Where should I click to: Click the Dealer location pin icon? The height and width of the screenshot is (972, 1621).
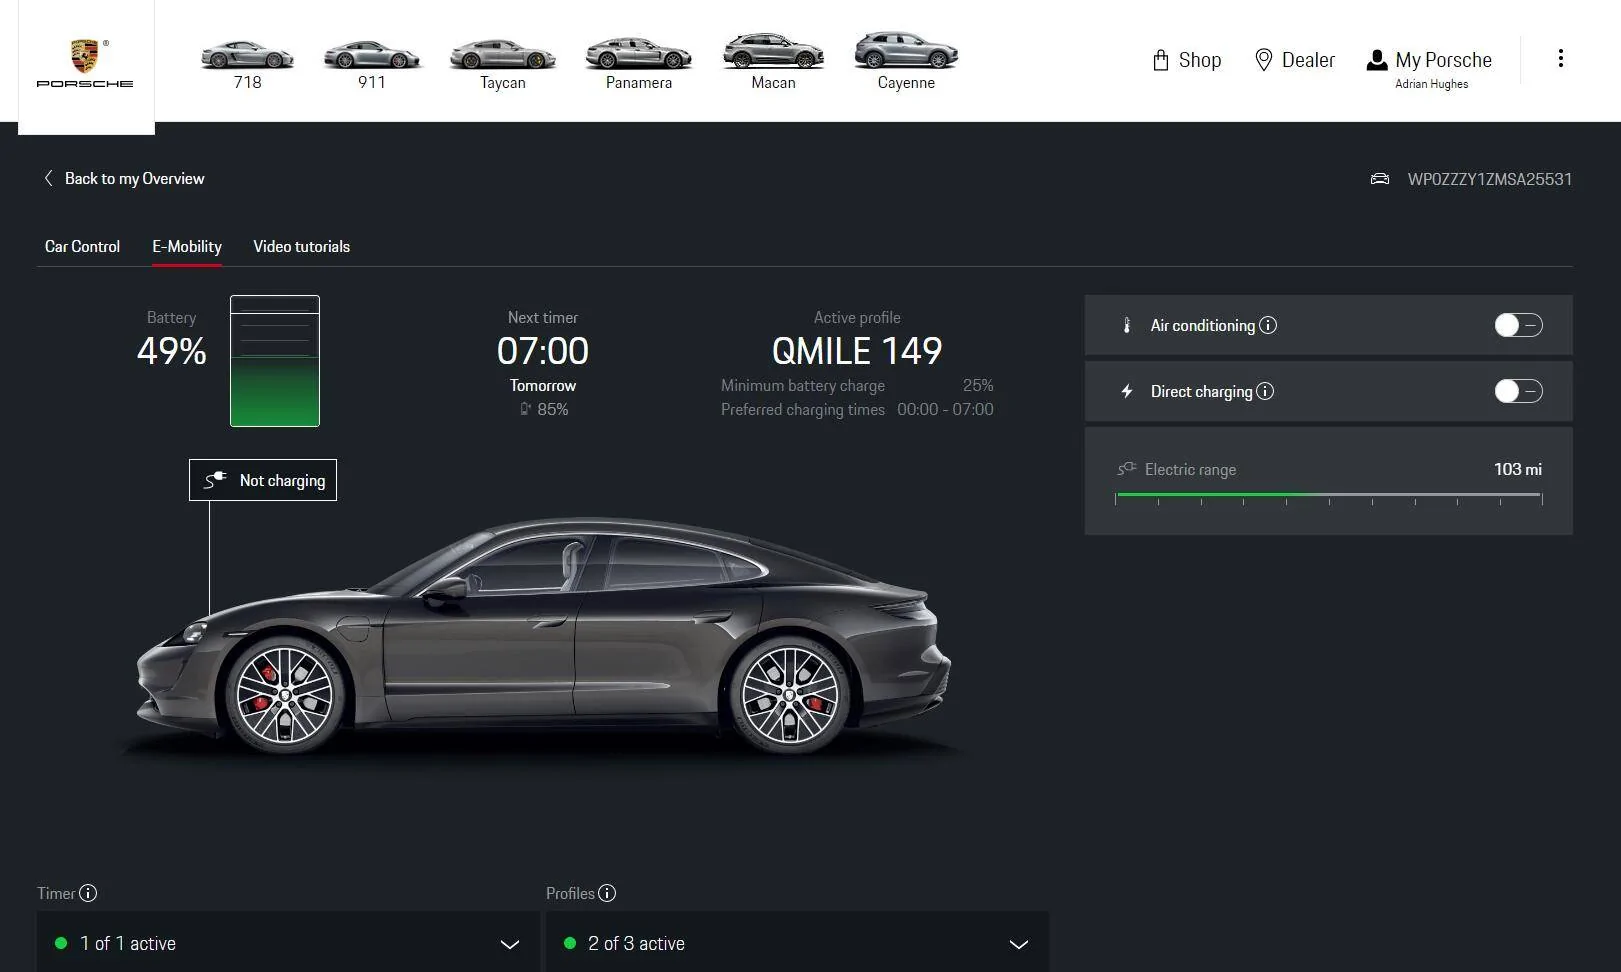[1263, 60]
